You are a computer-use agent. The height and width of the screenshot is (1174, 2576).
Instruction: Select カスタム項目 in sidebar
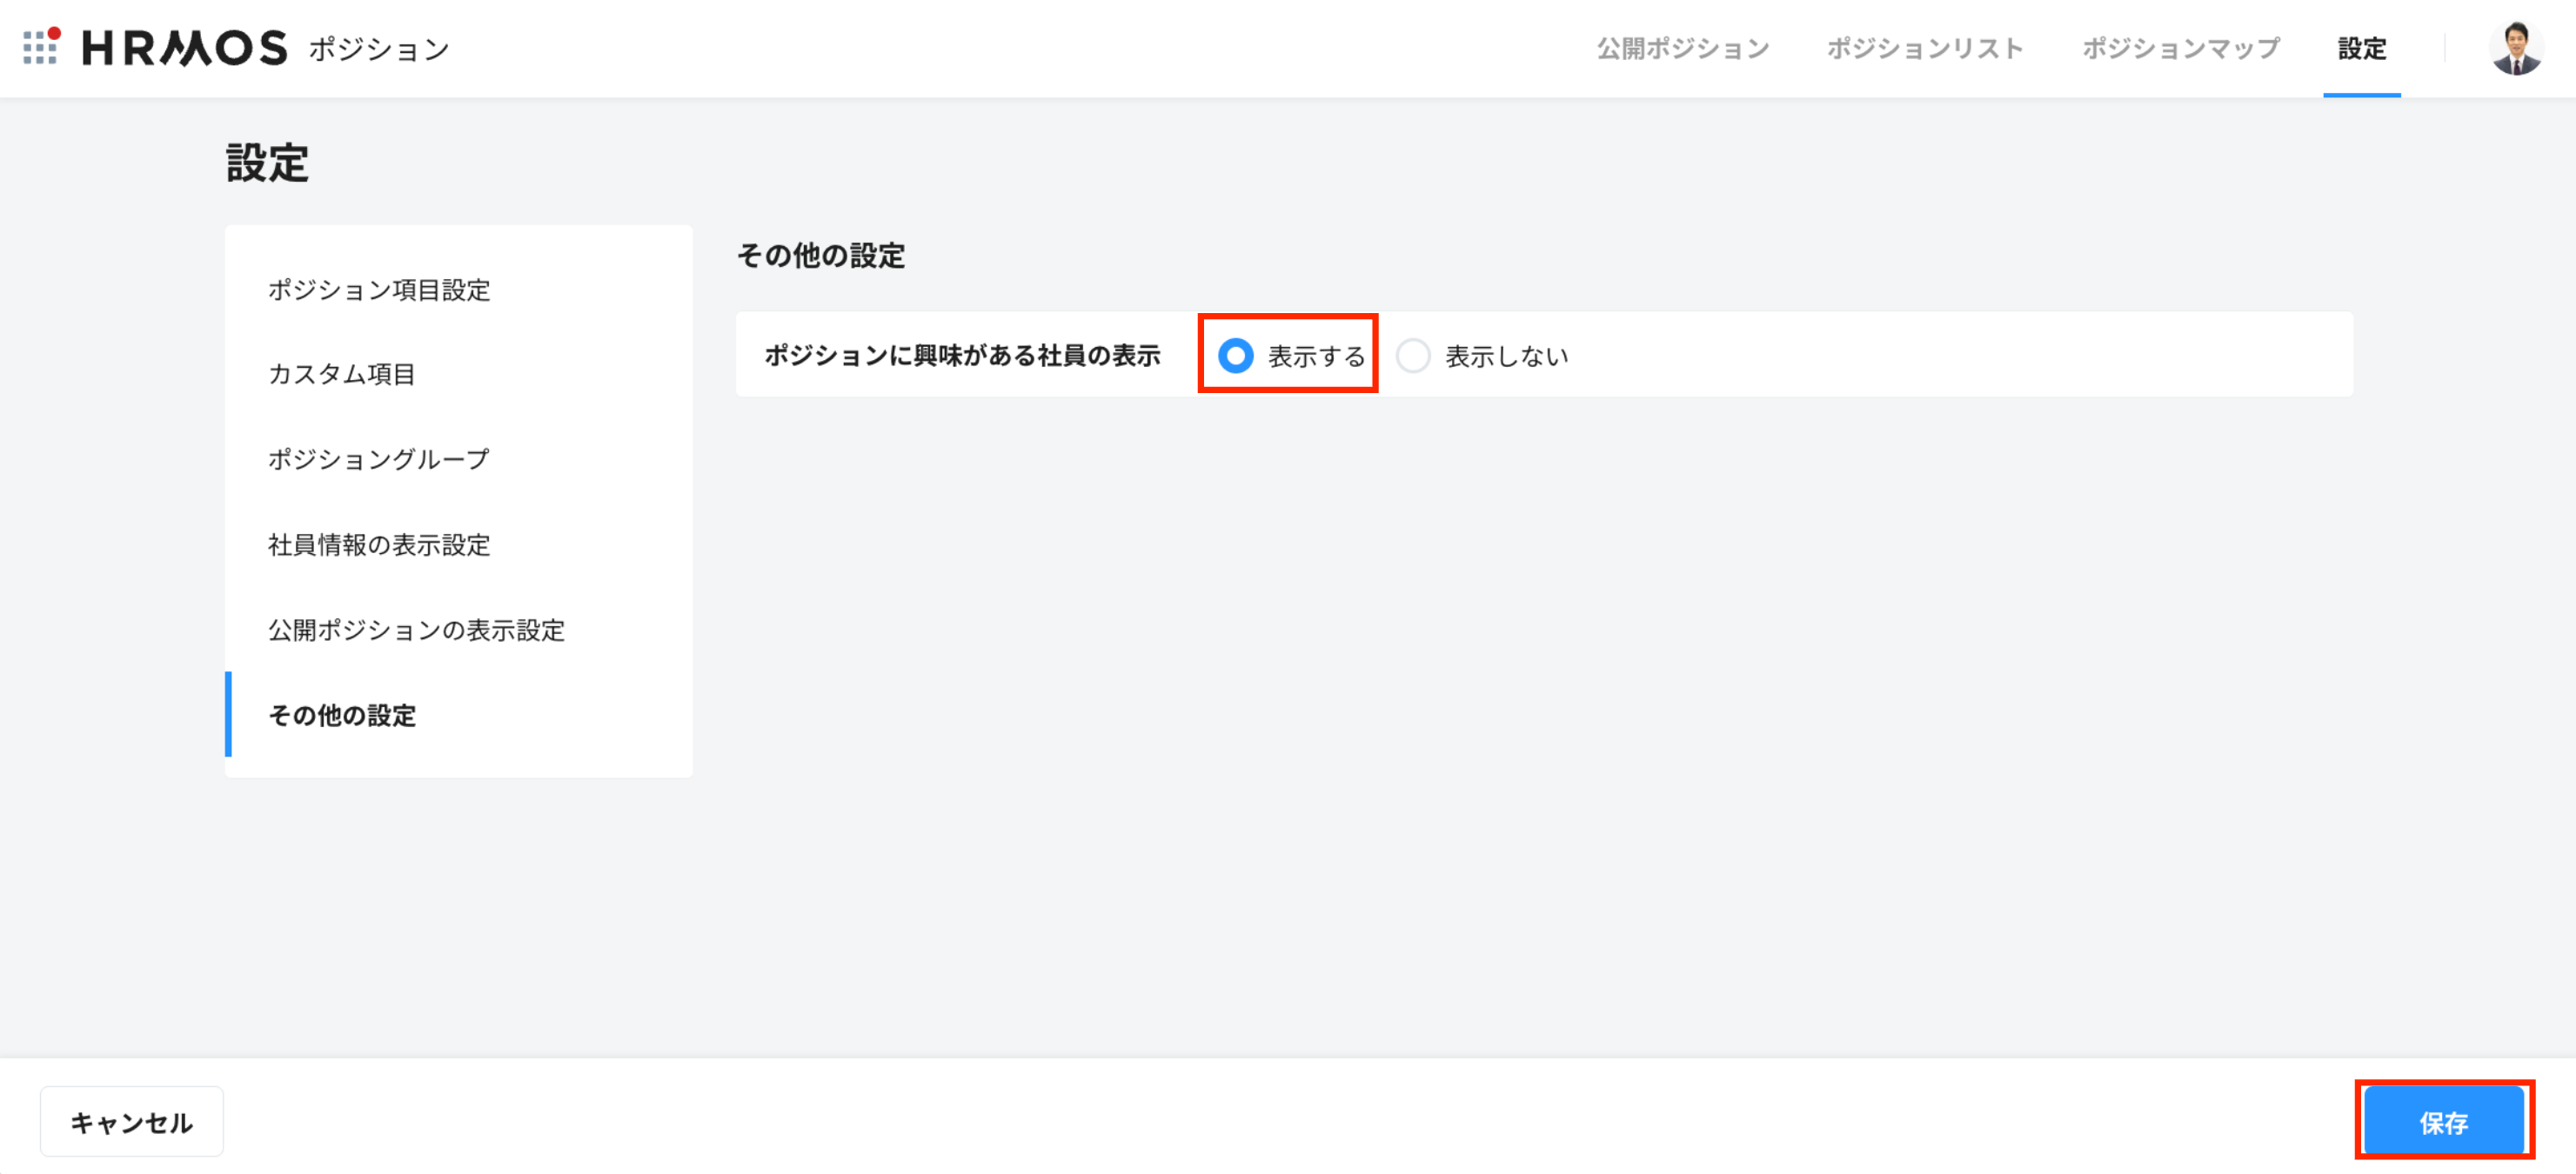pos(342,374)
